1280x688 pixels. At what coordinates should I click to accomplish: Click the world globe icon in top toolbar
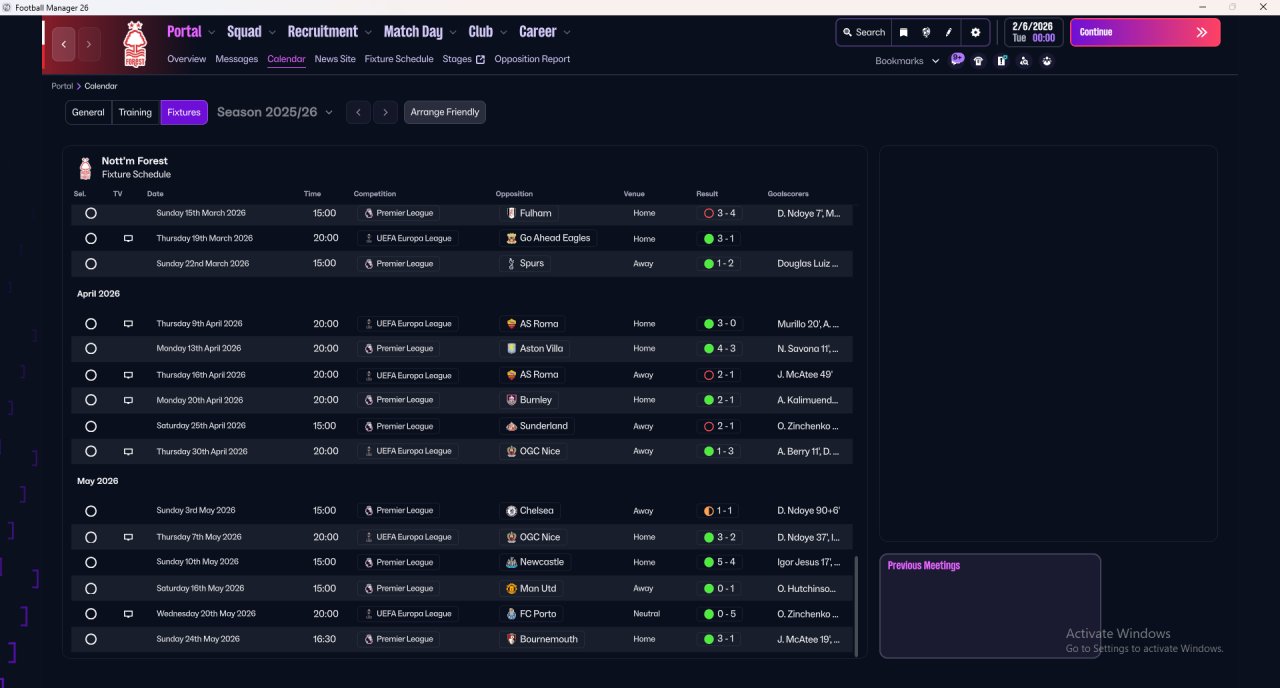926,32
